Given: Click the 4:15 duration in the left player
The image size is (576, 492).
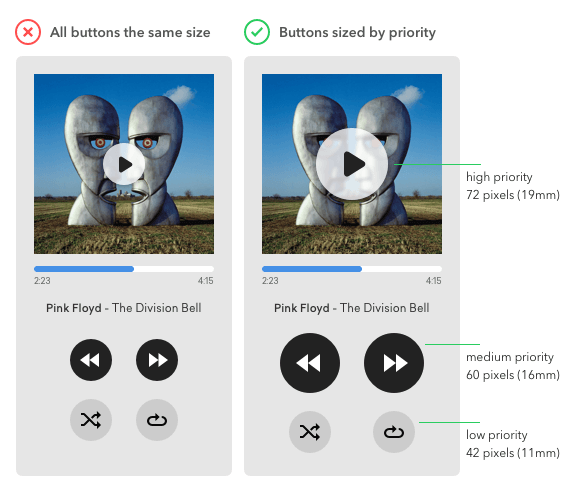Looking at the screenshot, I should [205, 281].
